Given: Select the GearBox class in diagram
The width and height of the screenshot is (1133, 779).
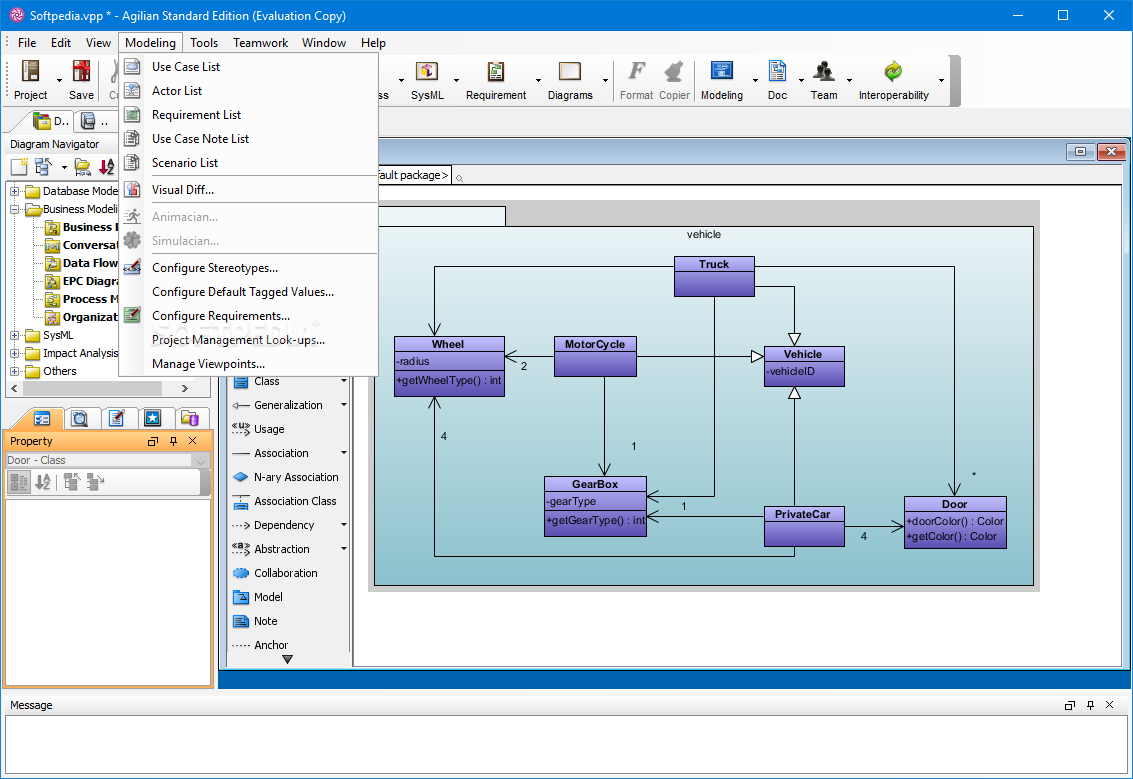Looking at the screenshot, I should pos(595,506).
